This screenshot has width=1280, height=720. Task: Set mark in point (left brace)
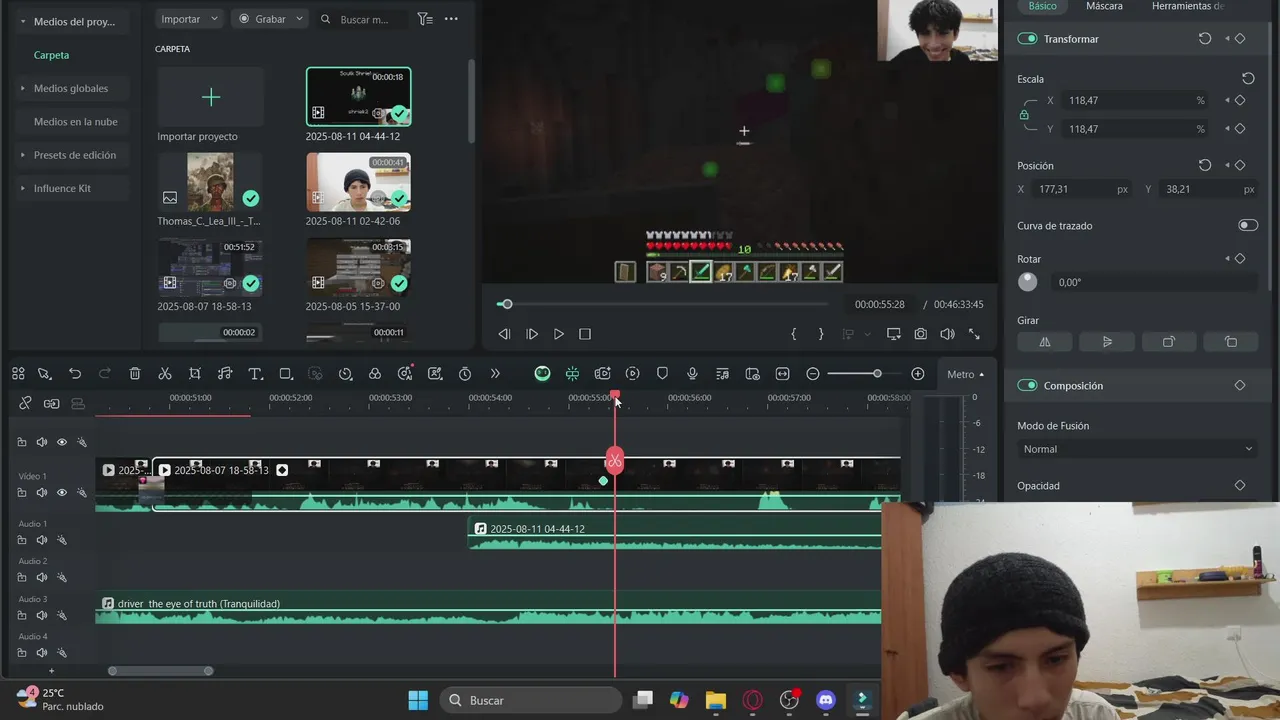[x=794, y=334]
